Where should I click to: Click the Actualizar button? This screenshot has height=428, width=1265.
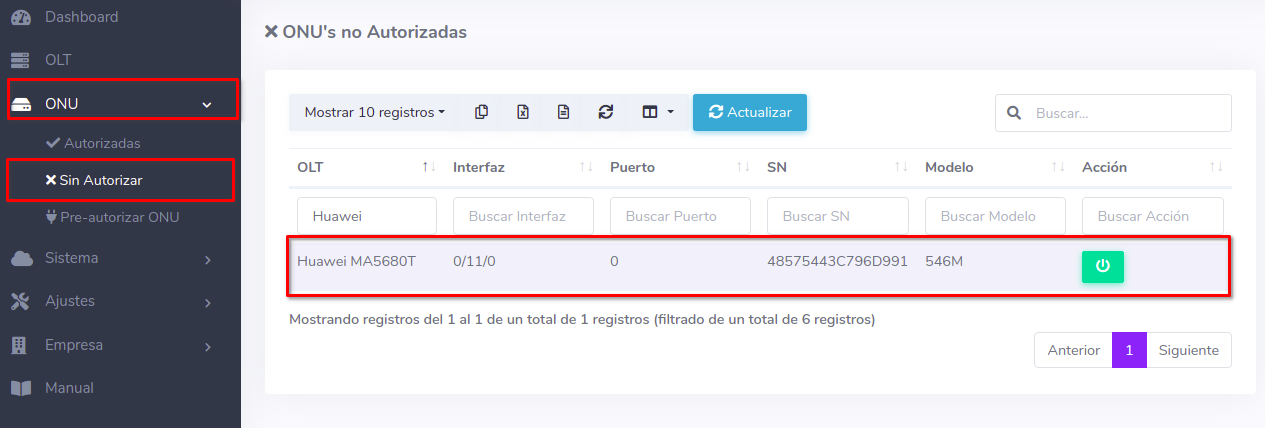(x=749, y=112)
